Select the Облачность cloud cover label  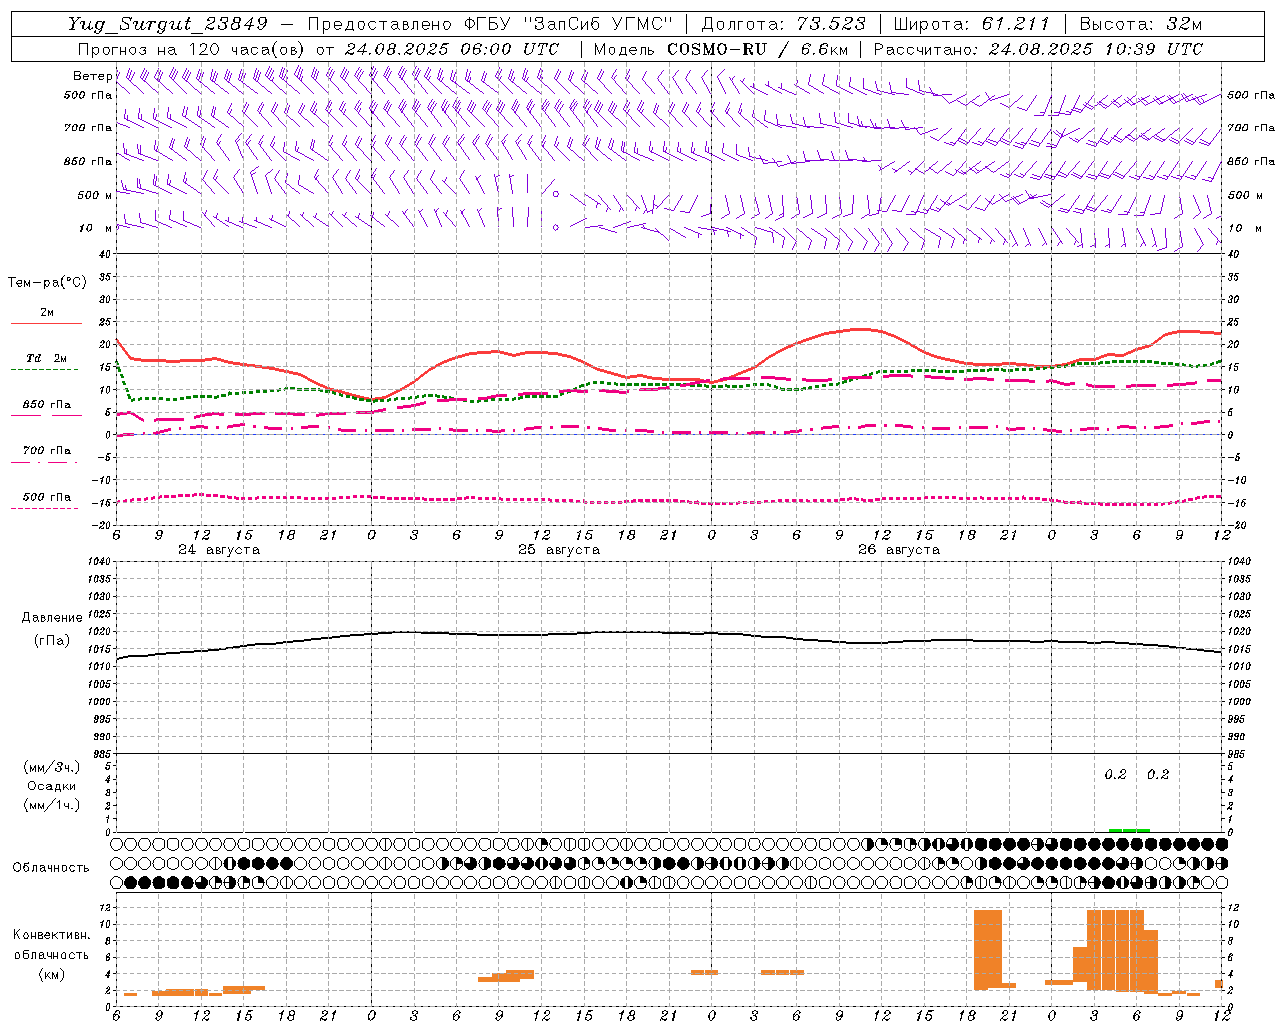[x=51, y=867]
